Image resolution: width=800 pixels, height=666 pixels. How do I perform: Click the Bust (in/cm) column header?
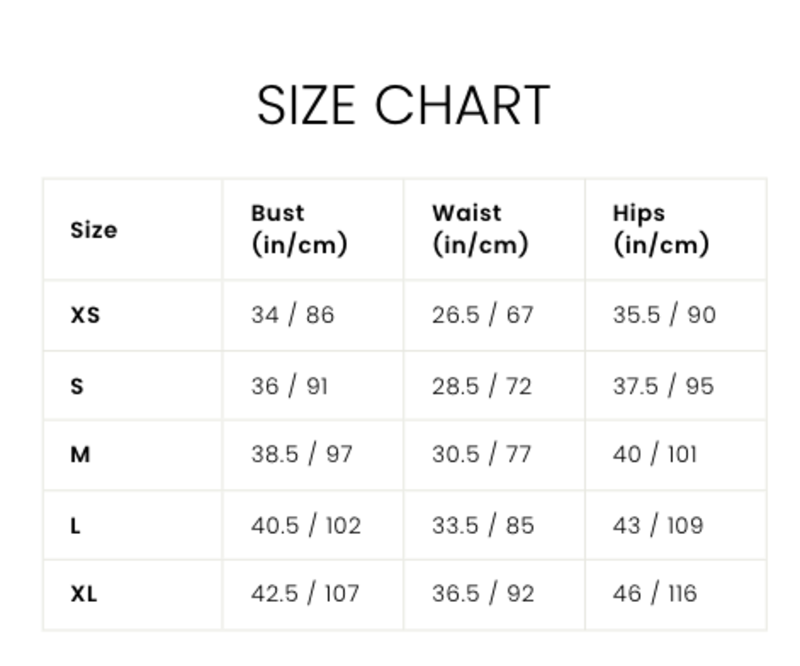click(x=298, y=229)
